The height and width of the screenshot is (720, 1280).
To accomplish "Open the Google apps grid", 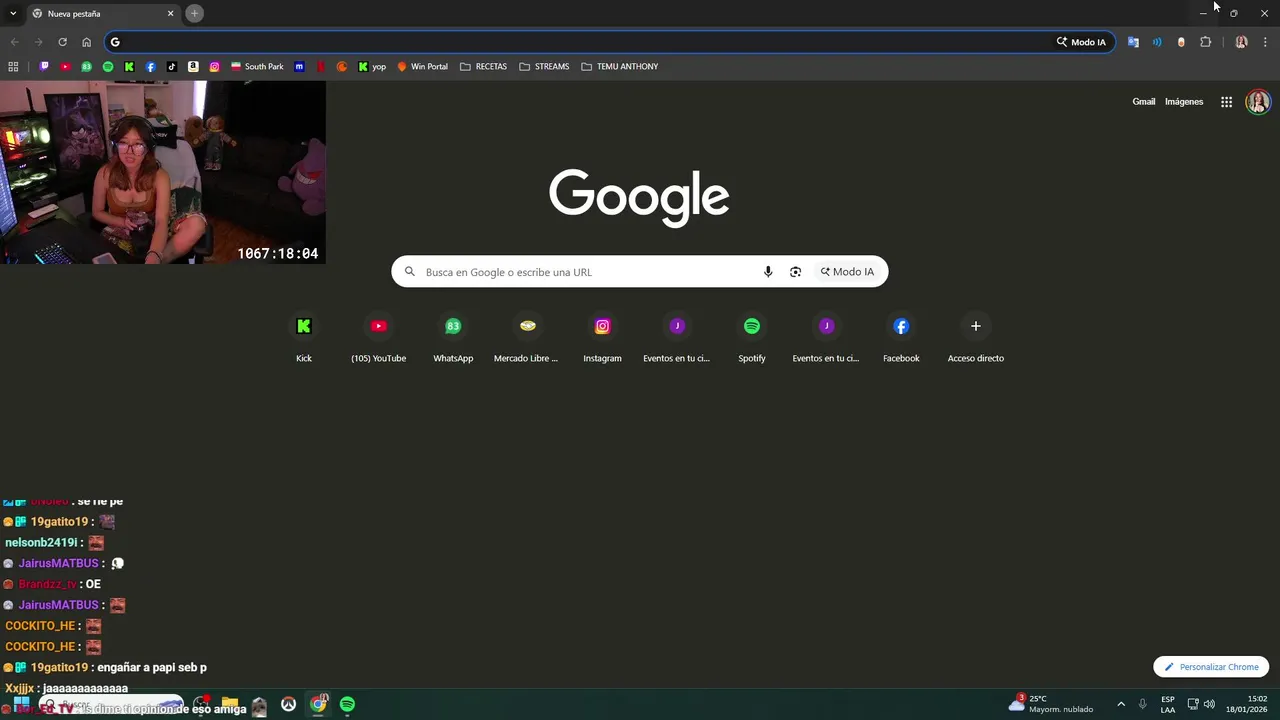I will click(1226, 102).
